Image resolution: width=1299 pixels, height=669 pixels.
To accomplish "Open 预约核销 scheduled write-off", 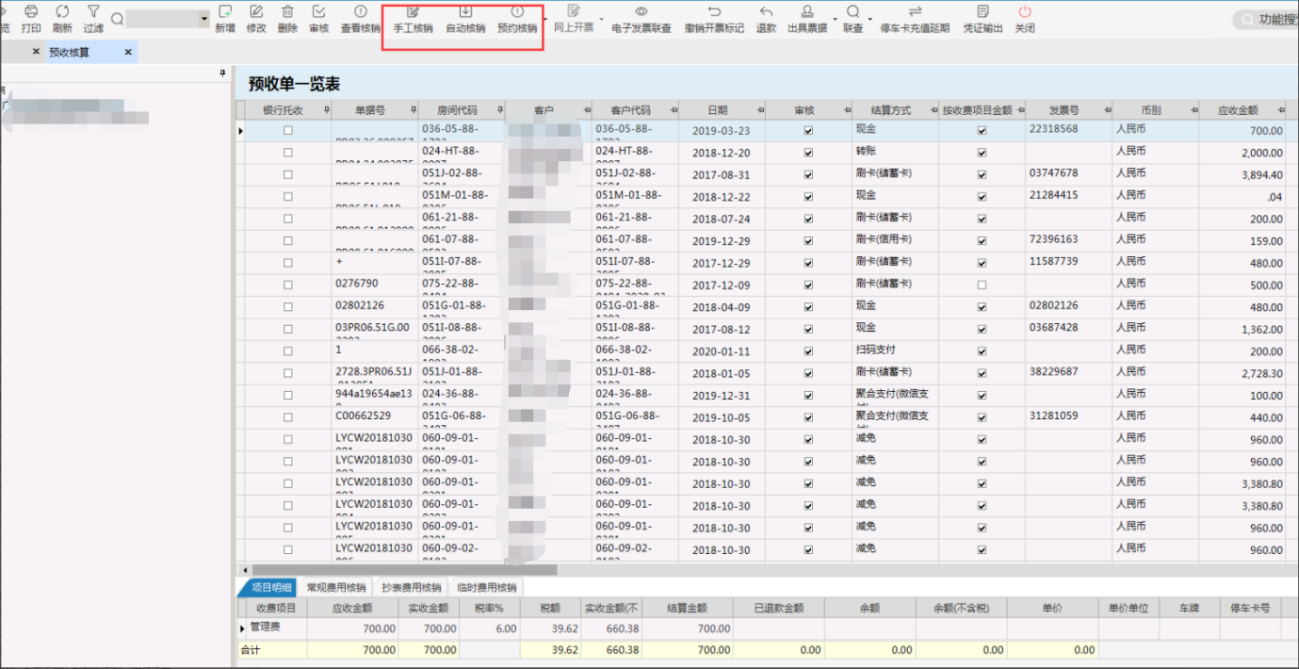I will pyautogui.click(x=517, y=19).
